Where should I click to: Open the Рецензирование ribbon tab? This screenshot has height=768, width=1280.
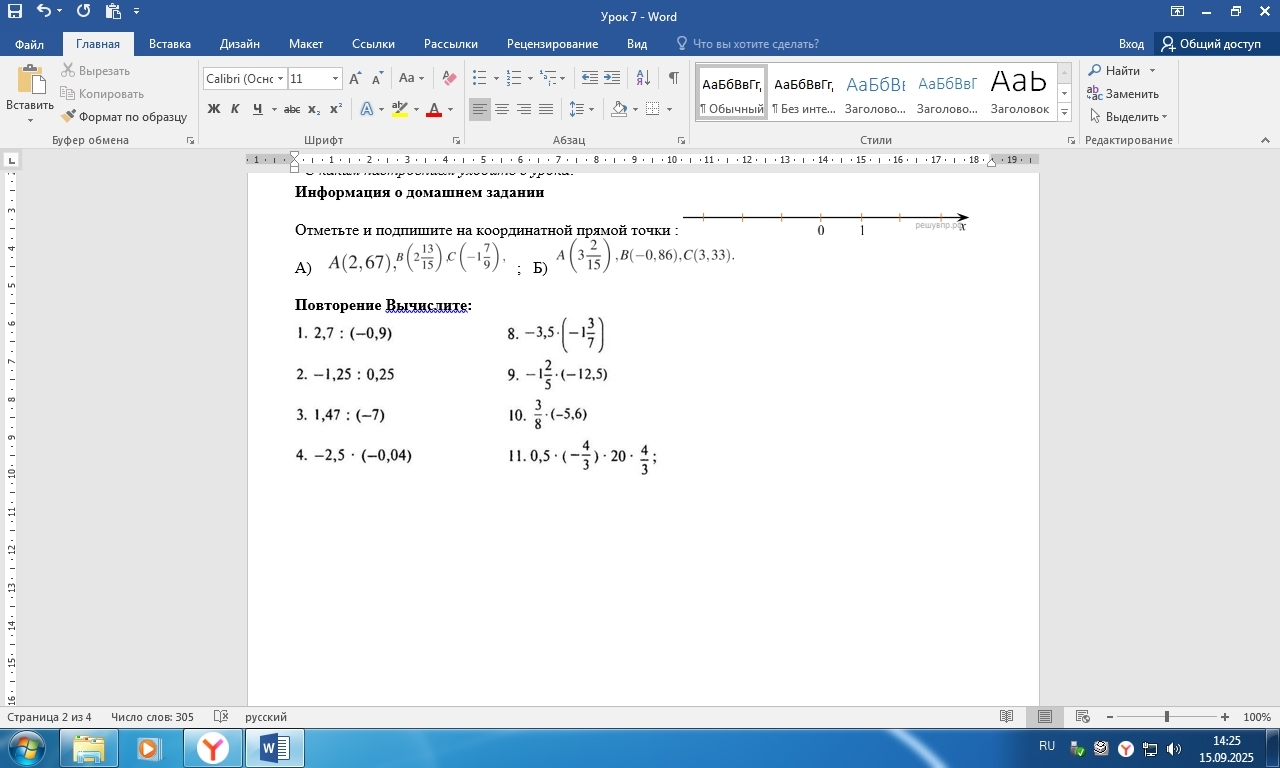coord(552,44)
